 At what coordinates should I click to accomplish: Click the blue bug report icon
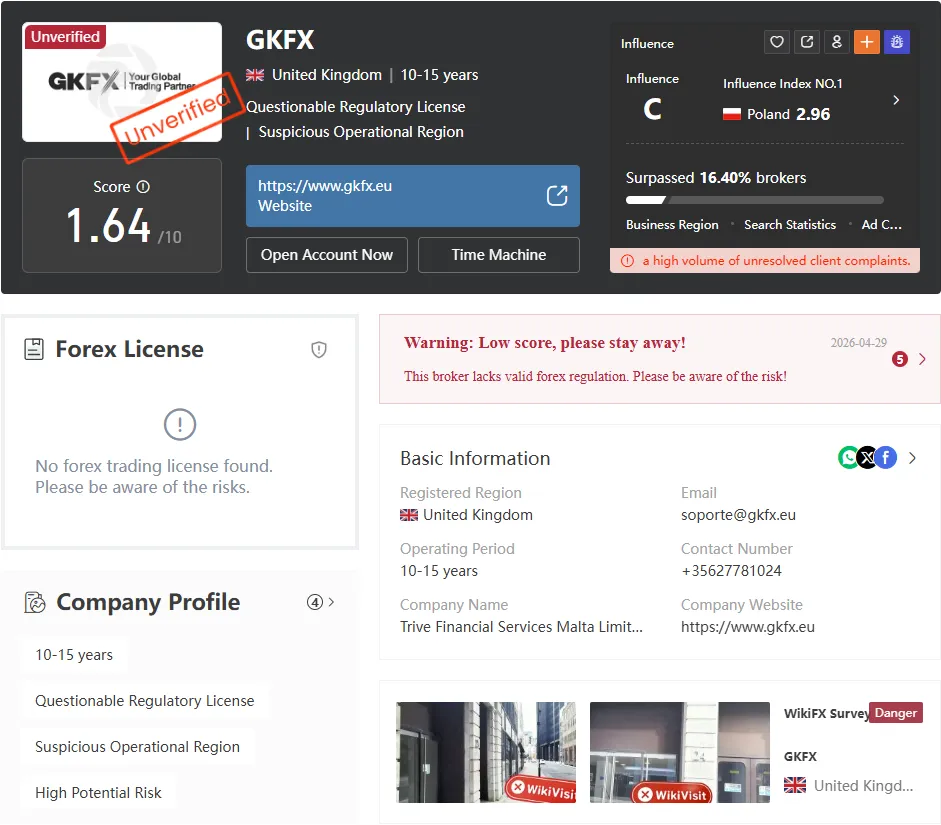click(897, 42)
